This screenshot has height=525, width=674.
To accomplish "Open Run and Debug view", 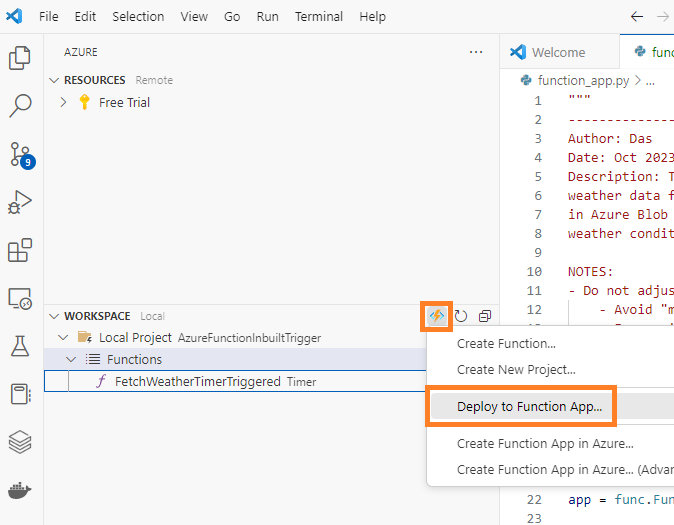I will [20, 202].
